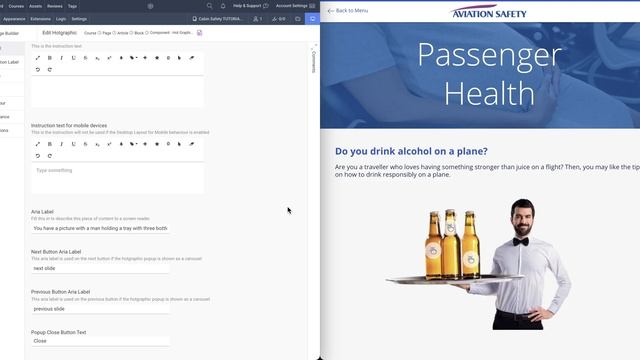Click Back to Menu in preview

[348, 11]
